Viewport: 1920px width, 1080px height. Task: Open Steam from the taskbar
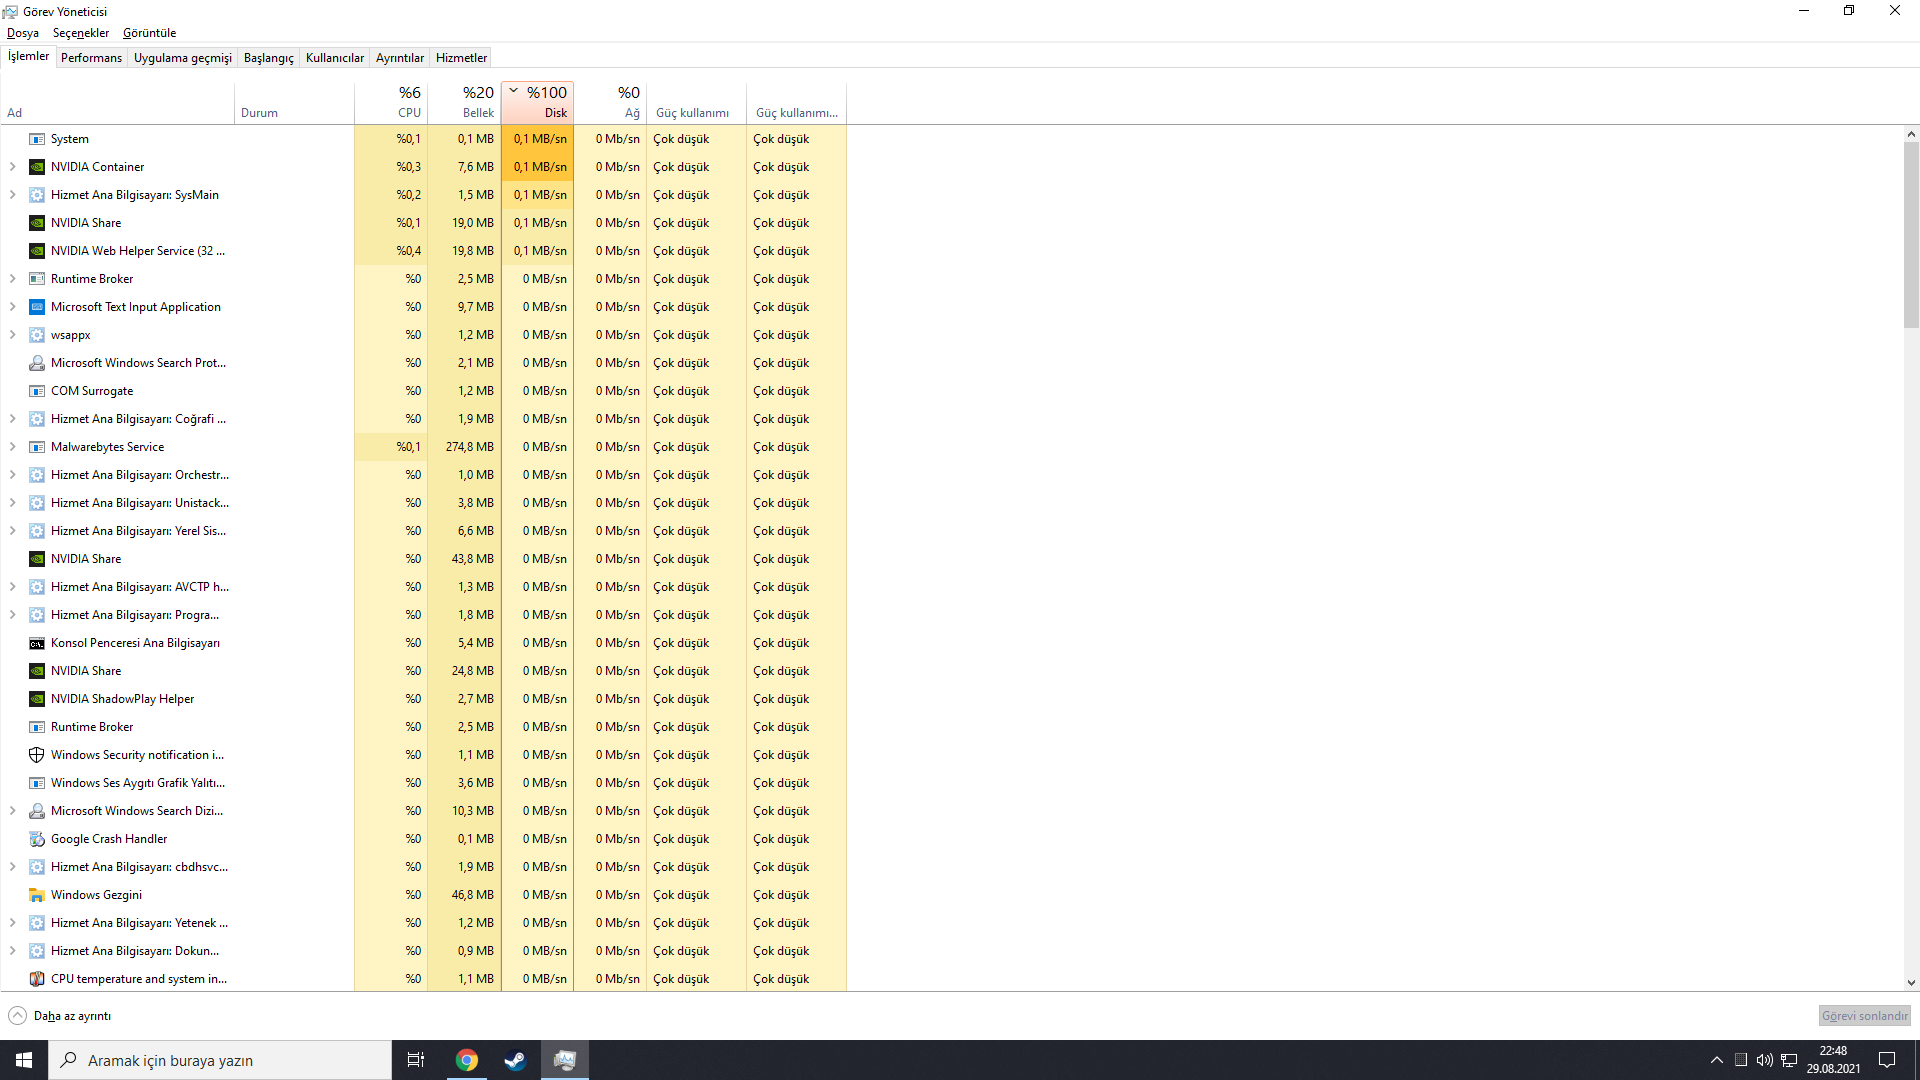pos(515,1059)
